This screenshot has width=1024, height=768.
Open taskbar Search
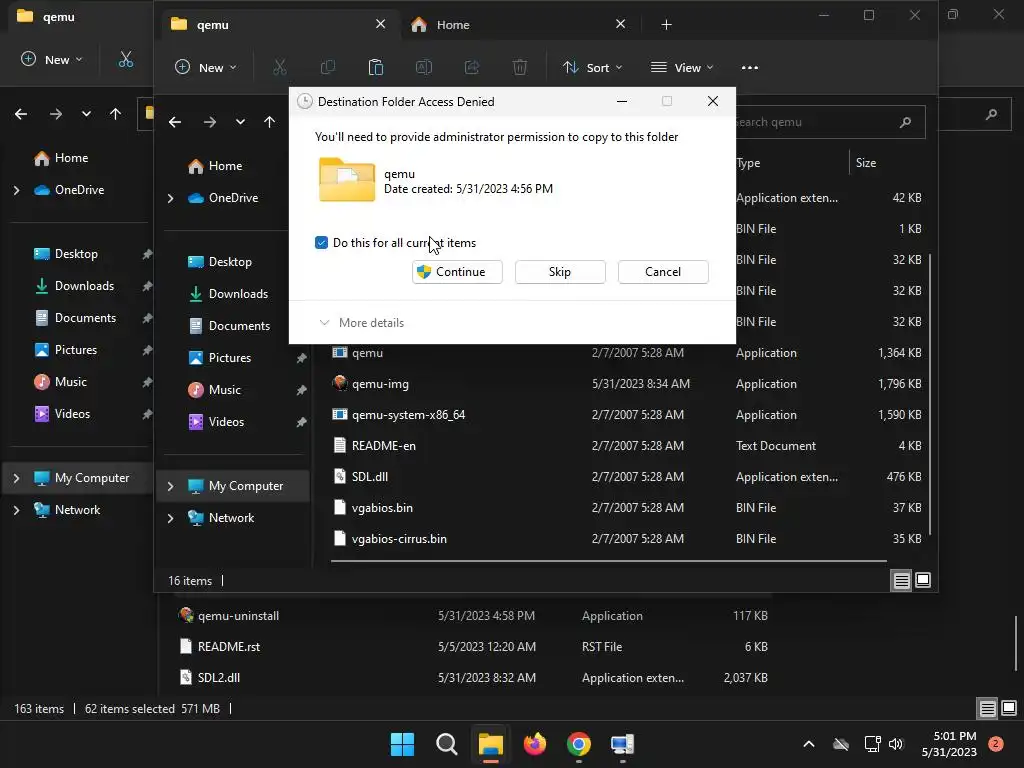click(447, 744)
